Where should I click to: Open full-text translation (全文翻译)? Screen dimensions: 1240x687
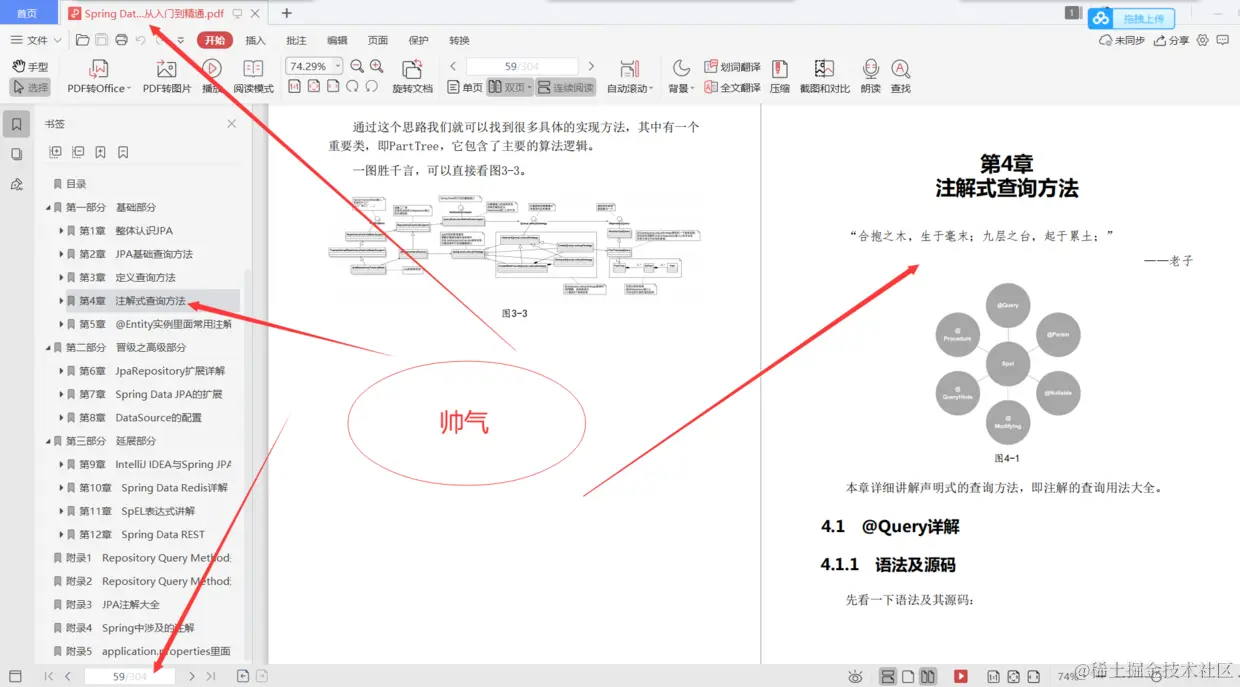(732, 87)
